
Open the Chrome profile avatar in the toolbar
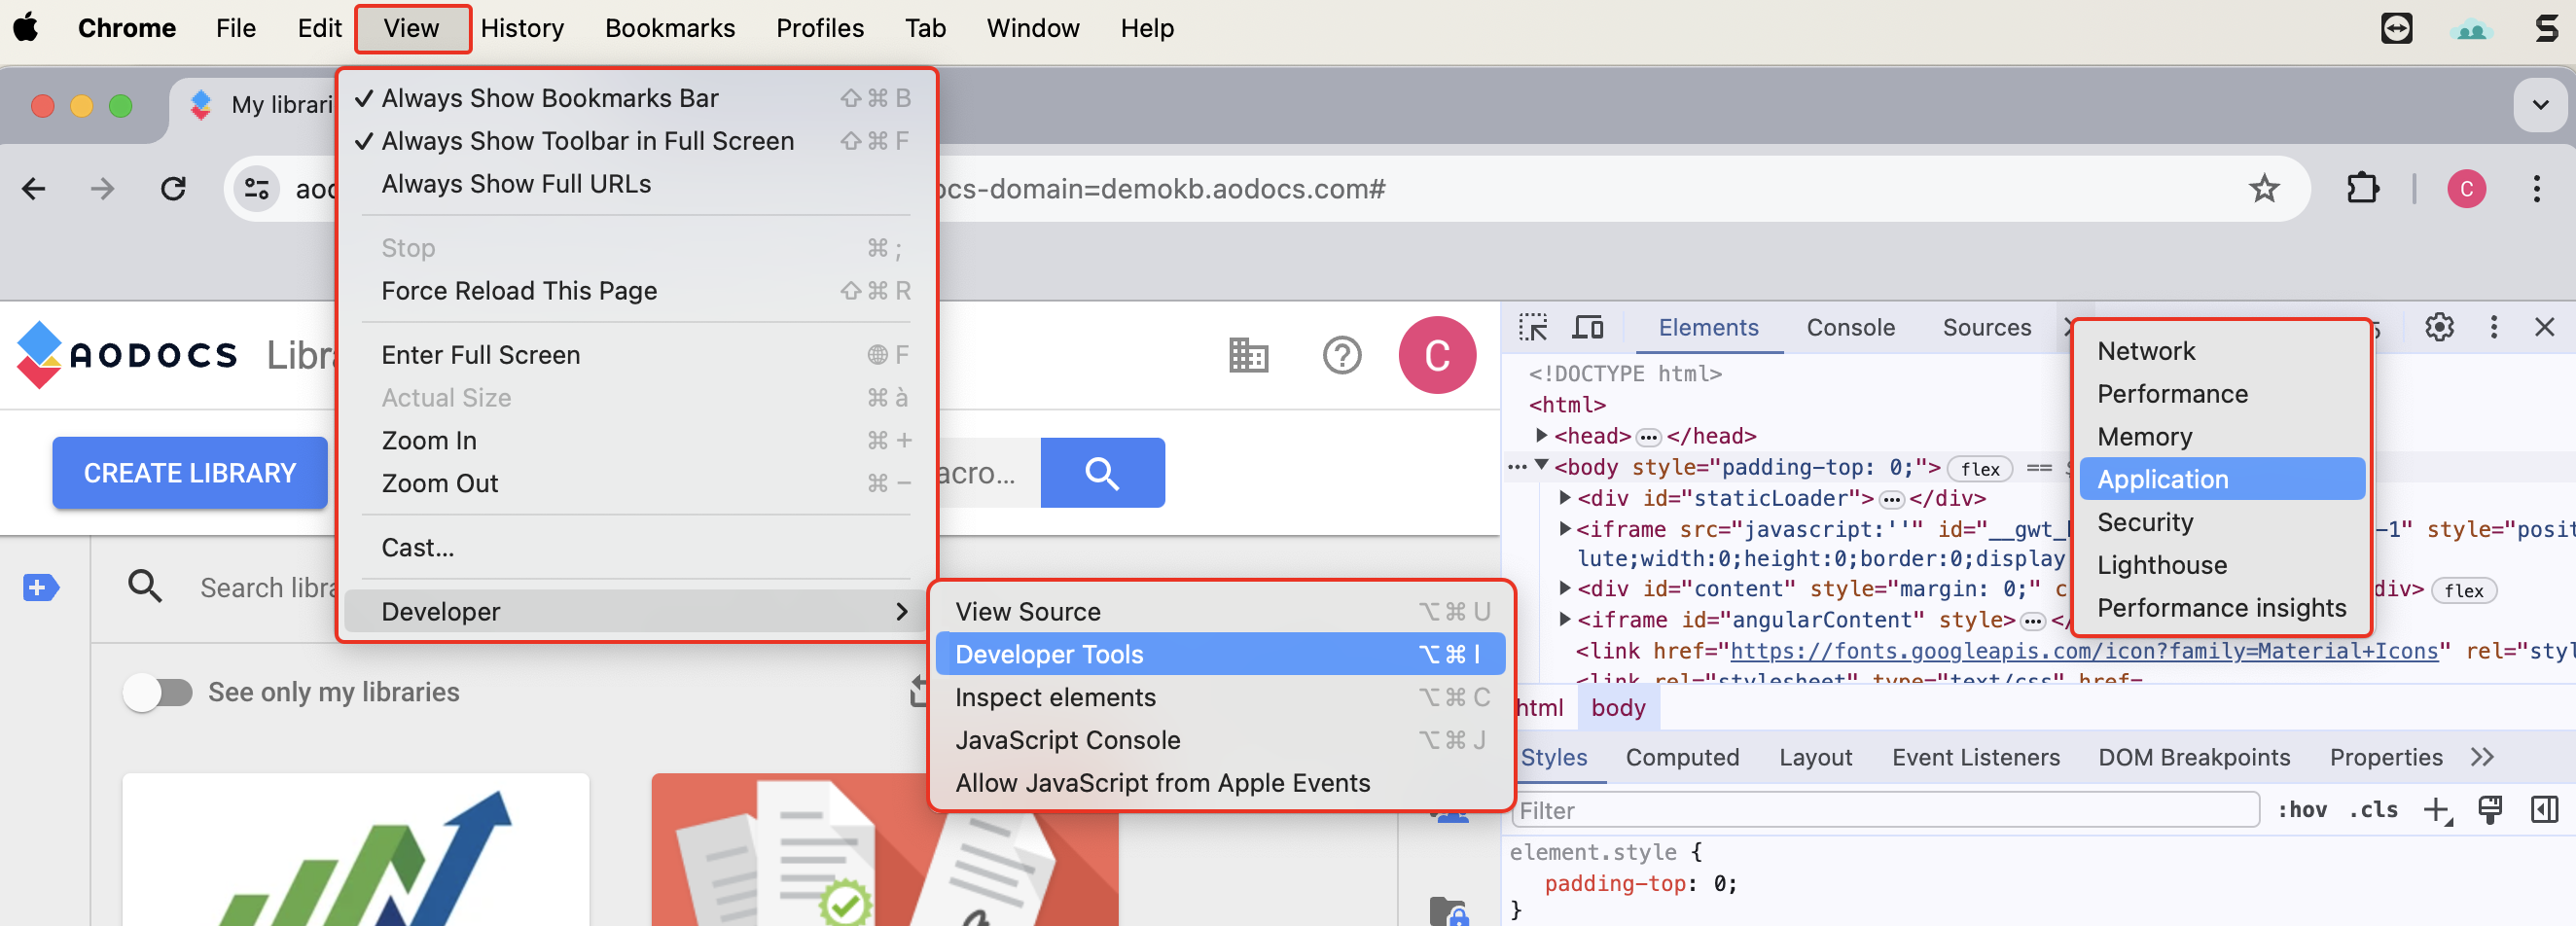(2466, 189)
